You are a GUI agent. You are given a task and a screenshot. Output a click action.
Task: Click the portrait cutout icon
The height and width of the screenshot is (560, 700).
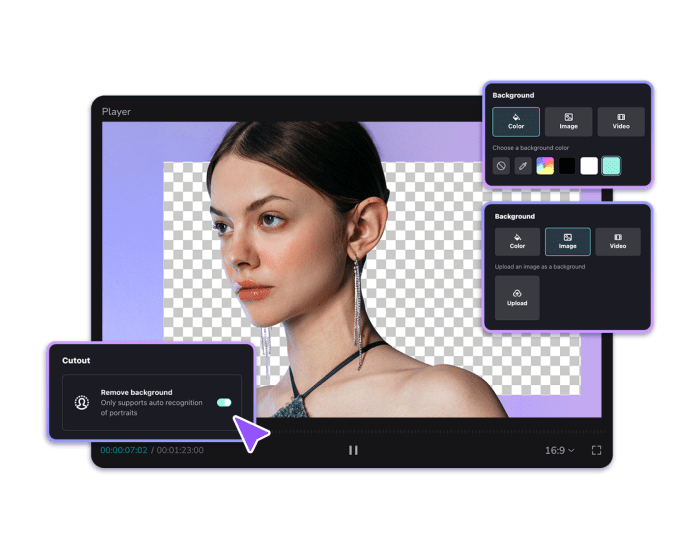point(82,402)
